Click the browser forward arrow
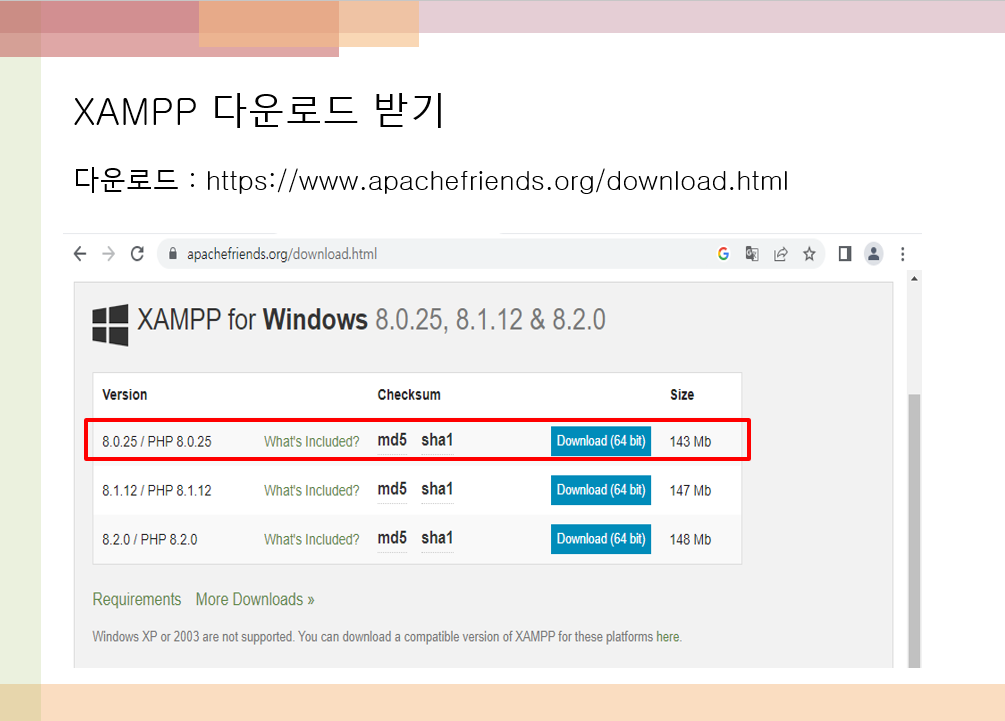The width and height of the screenshot is (1005, 721). click(108, 254)
